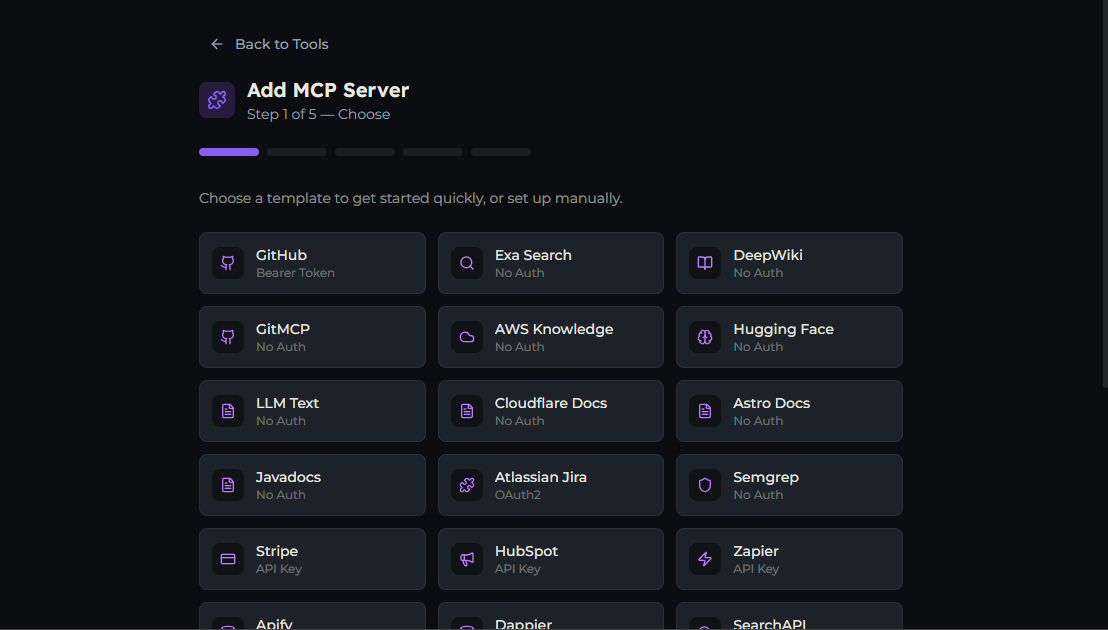Click the Add MCP Server puzzle icon
Viewport: 1108px width, 630px height.
(x=217, y=100)
